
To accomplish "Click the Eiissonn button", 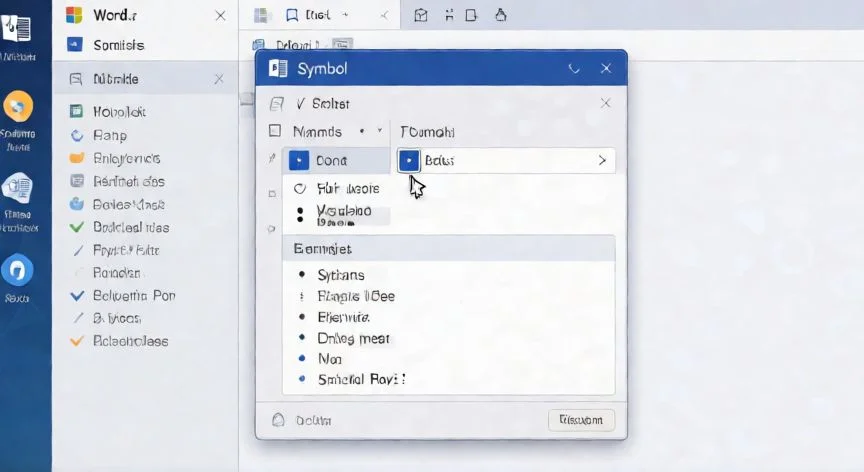I will pos(581,420).
